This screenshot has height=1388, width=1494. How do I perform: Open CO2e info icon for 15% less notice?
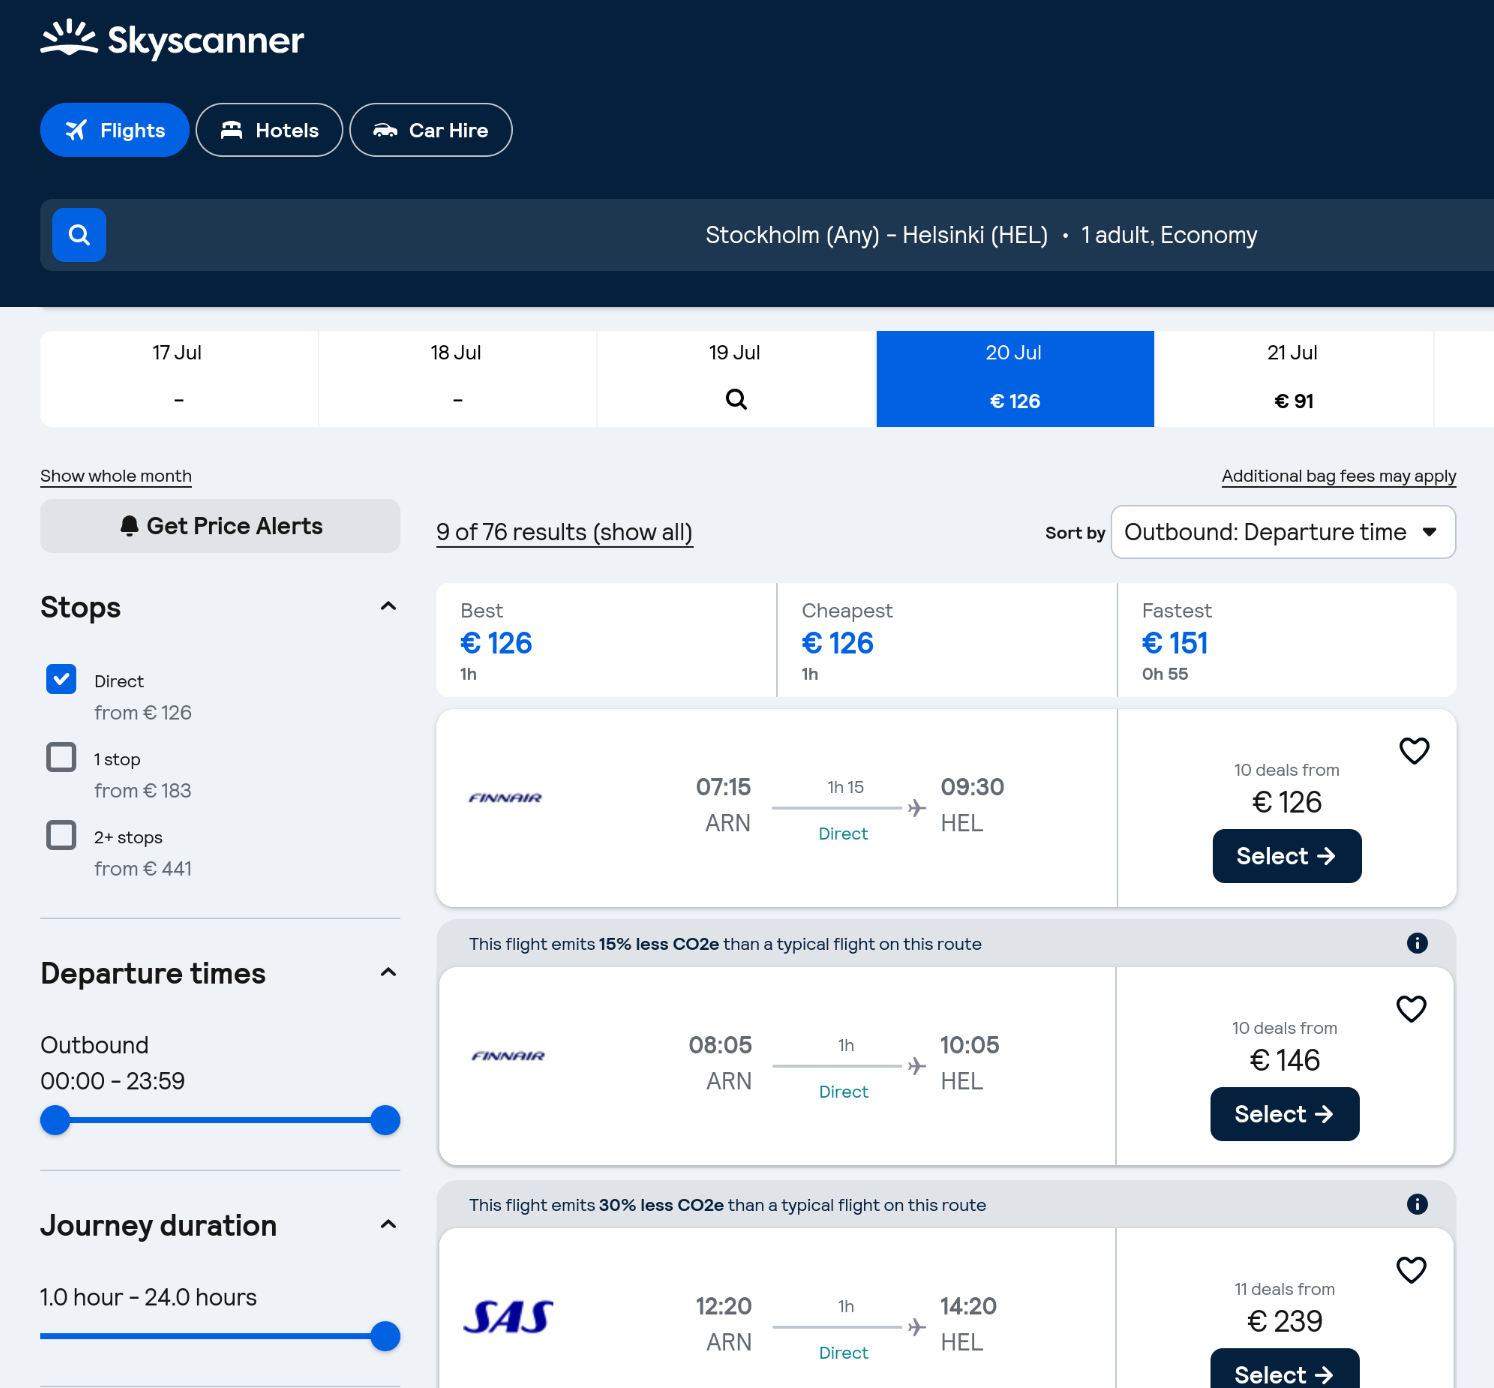[1417, 943]
